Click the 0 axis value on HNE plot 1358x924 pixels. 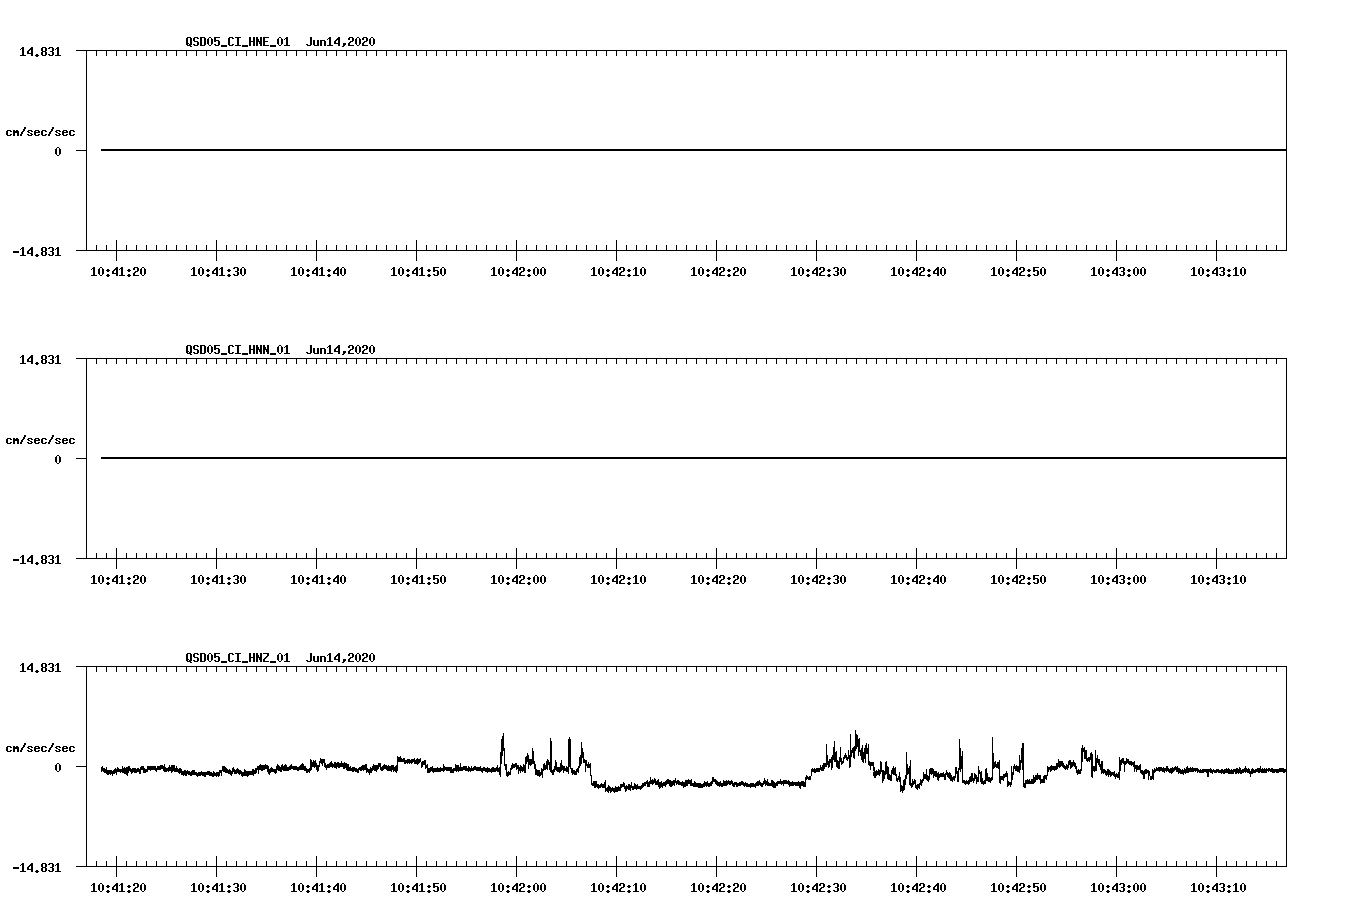coord(58,151)
